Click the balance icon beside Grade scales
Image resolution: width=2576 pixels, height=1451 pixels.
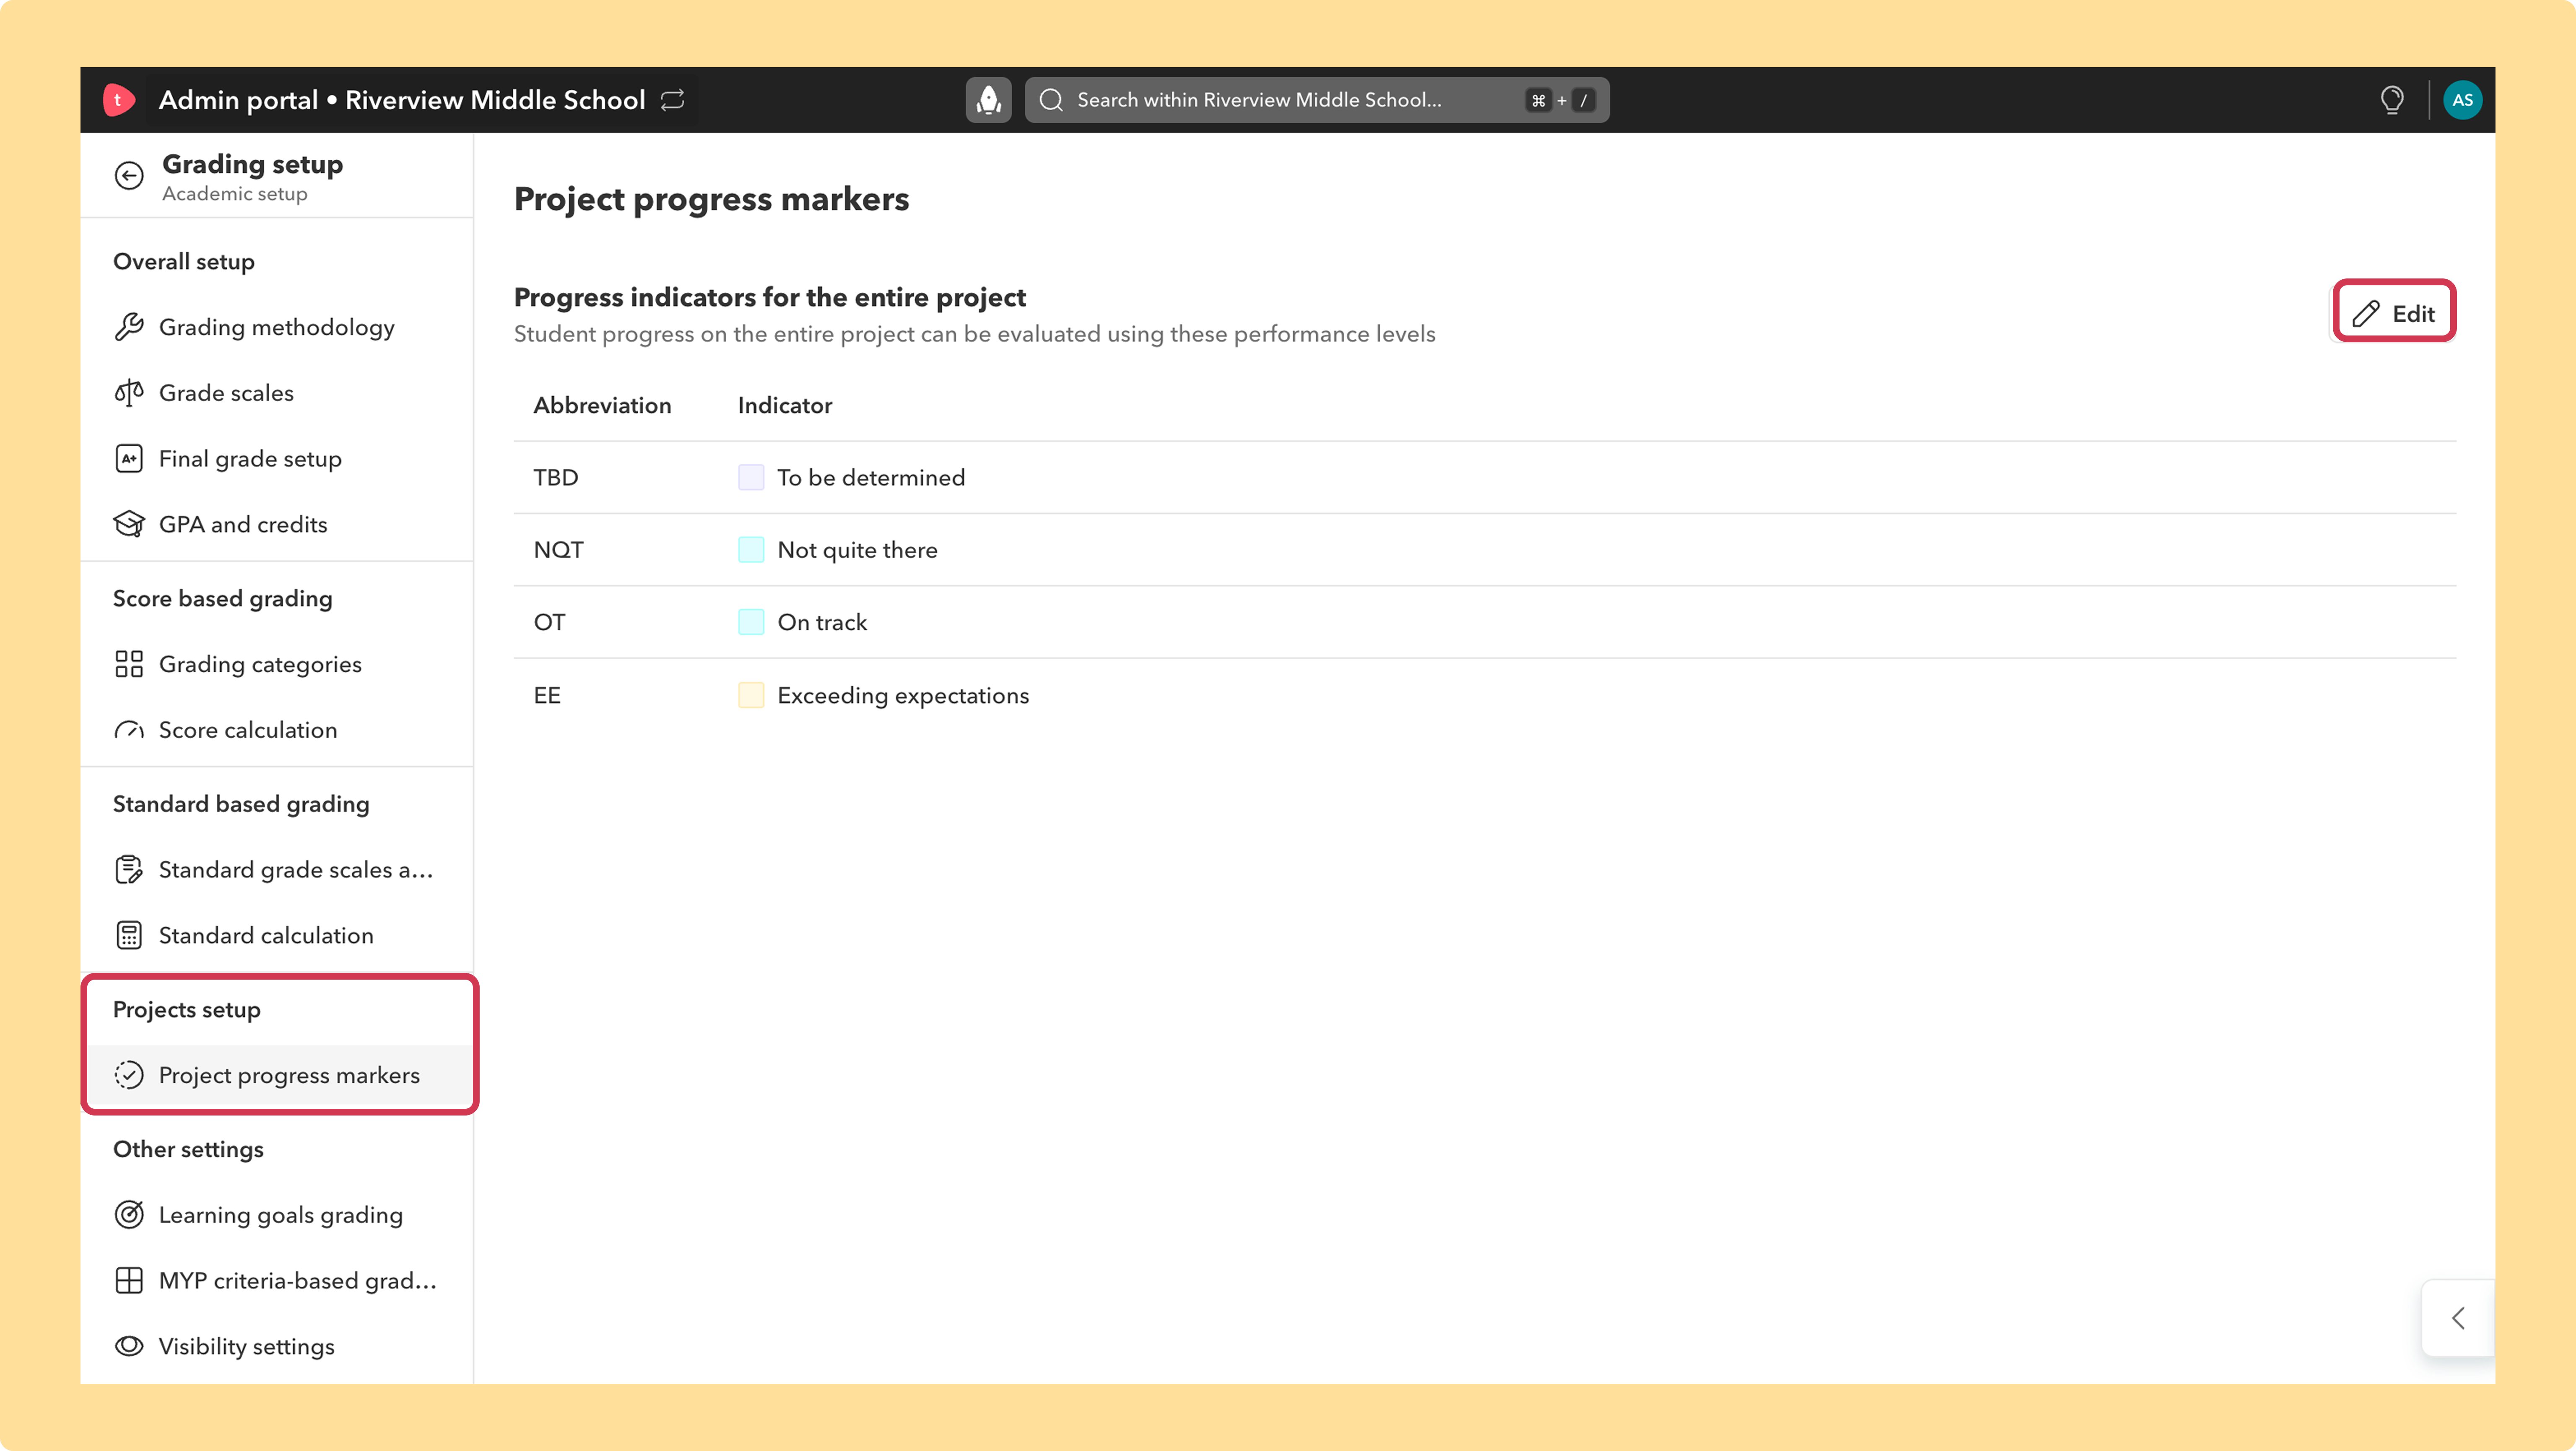129,393
